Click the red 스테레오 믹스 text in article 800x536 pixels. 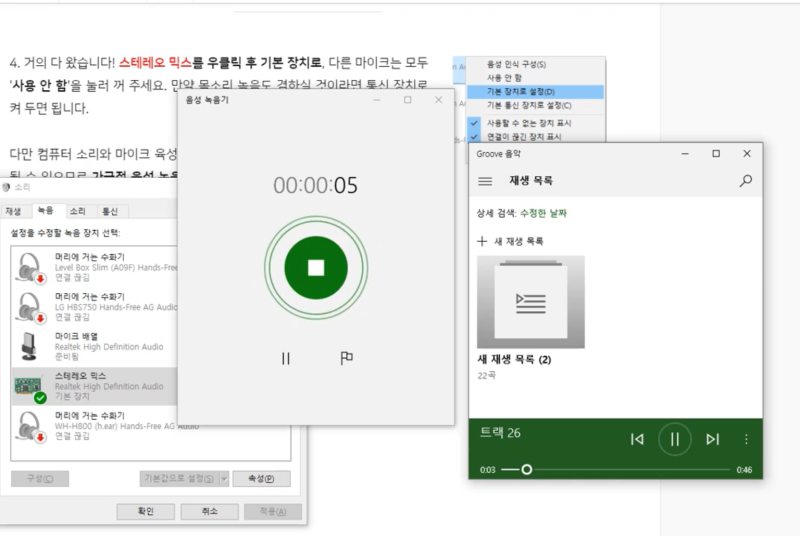155,63
